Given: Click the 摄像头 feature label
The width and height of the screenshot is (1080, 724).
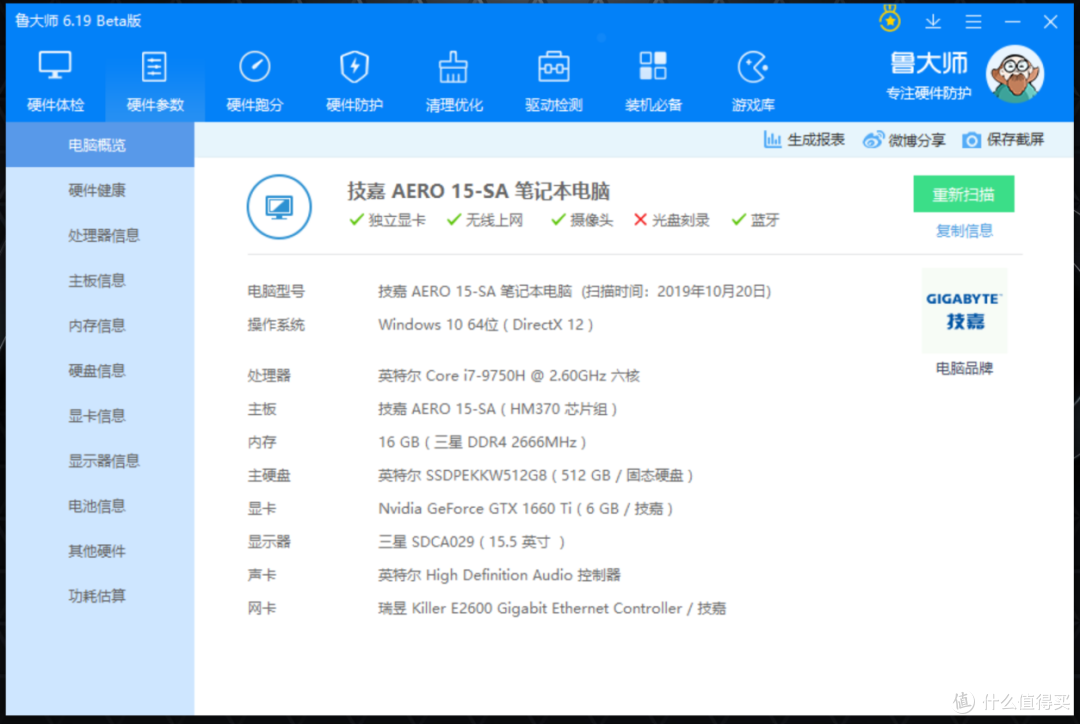Looking at the screenshot, I should pyautogui.click(x=592, y=220).
